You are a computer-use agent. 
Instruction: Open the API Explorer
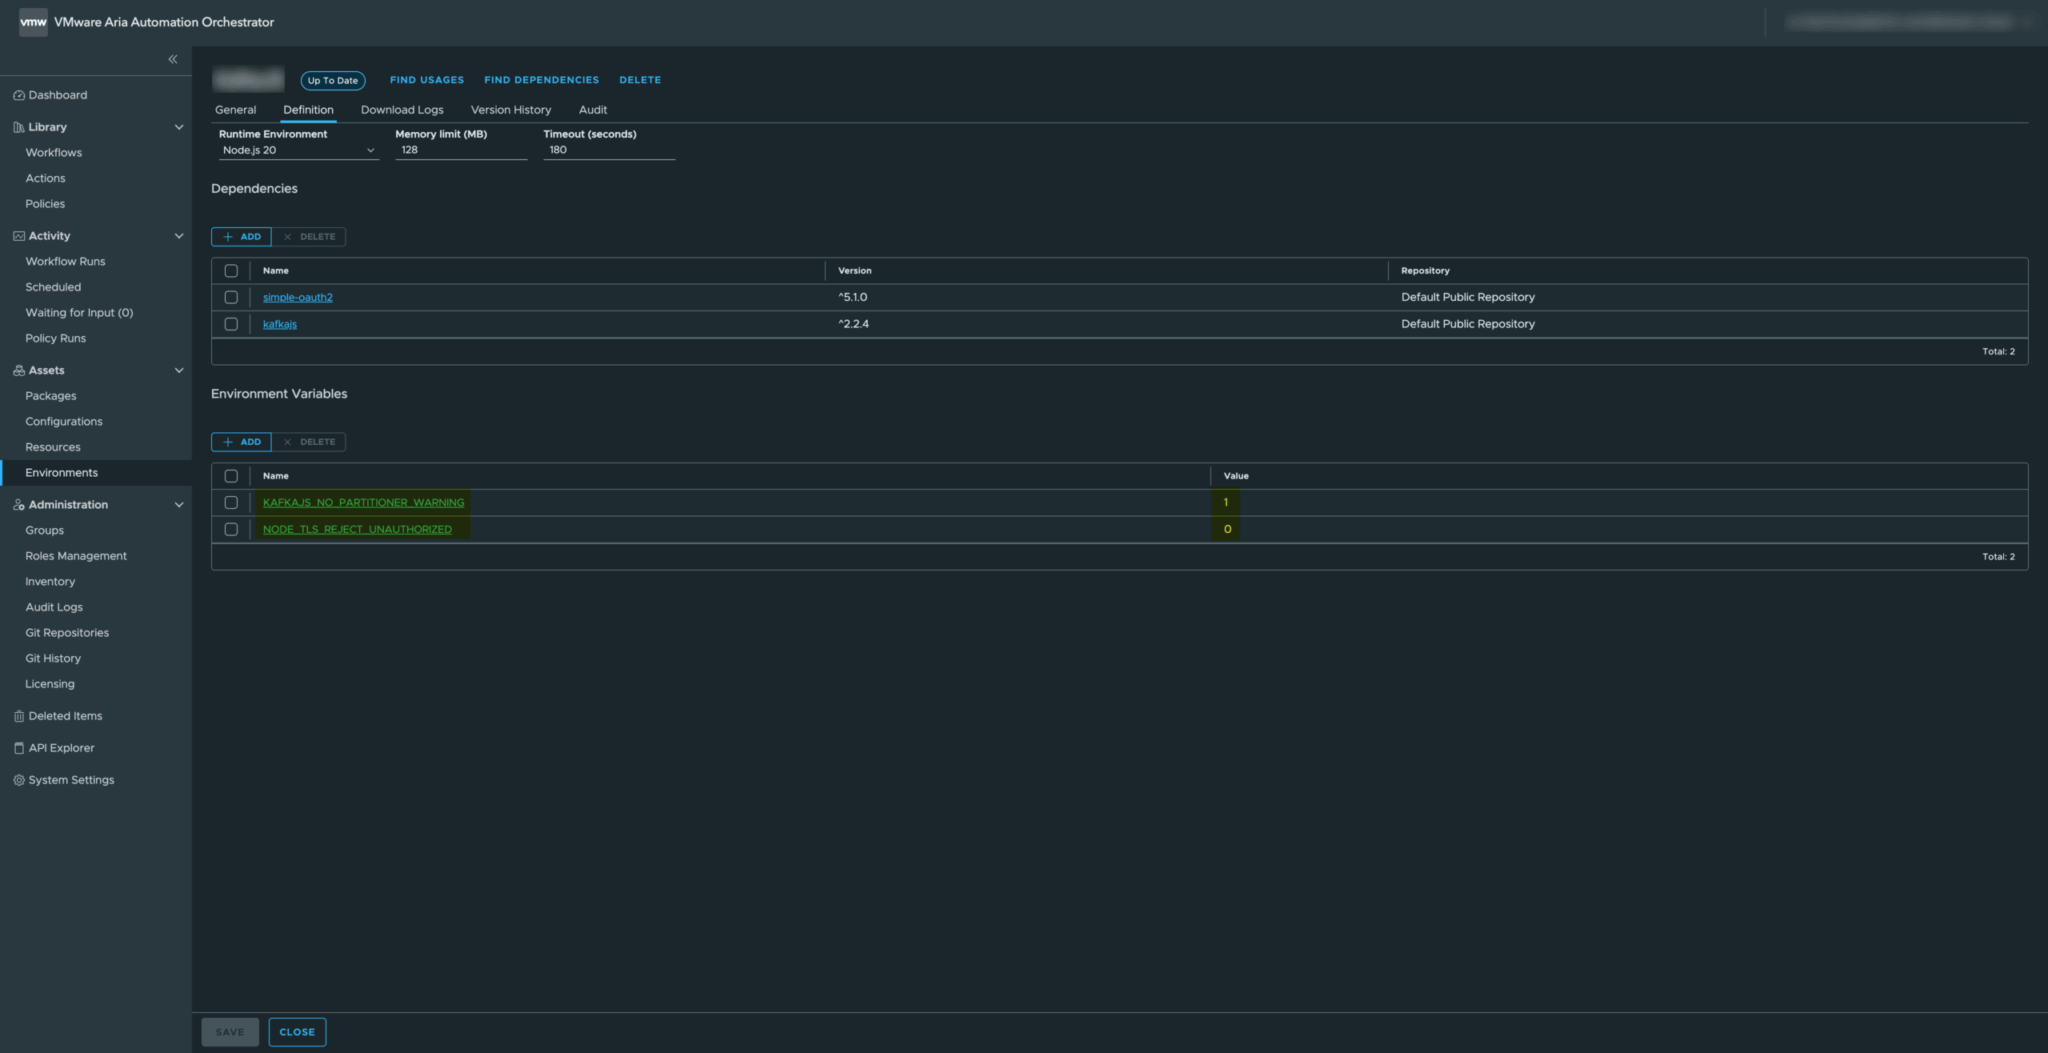tap(61, 747)
